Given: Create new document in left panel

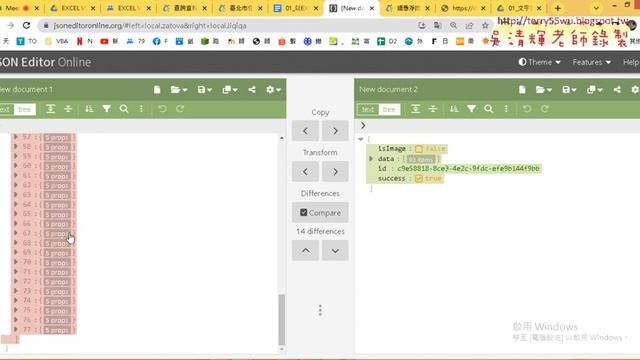Looking at the screenshot, I should pos(157,90).
